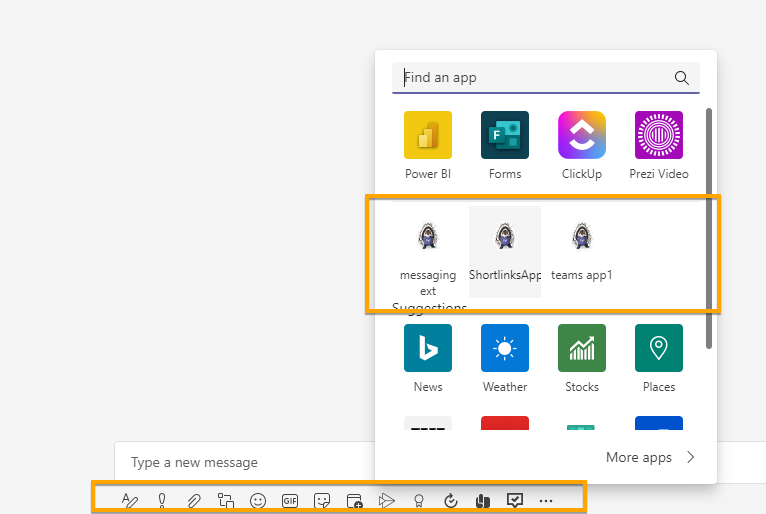This screenshot has height=514, width=766.
Task: Open the emoji picker
Action: 258,500
